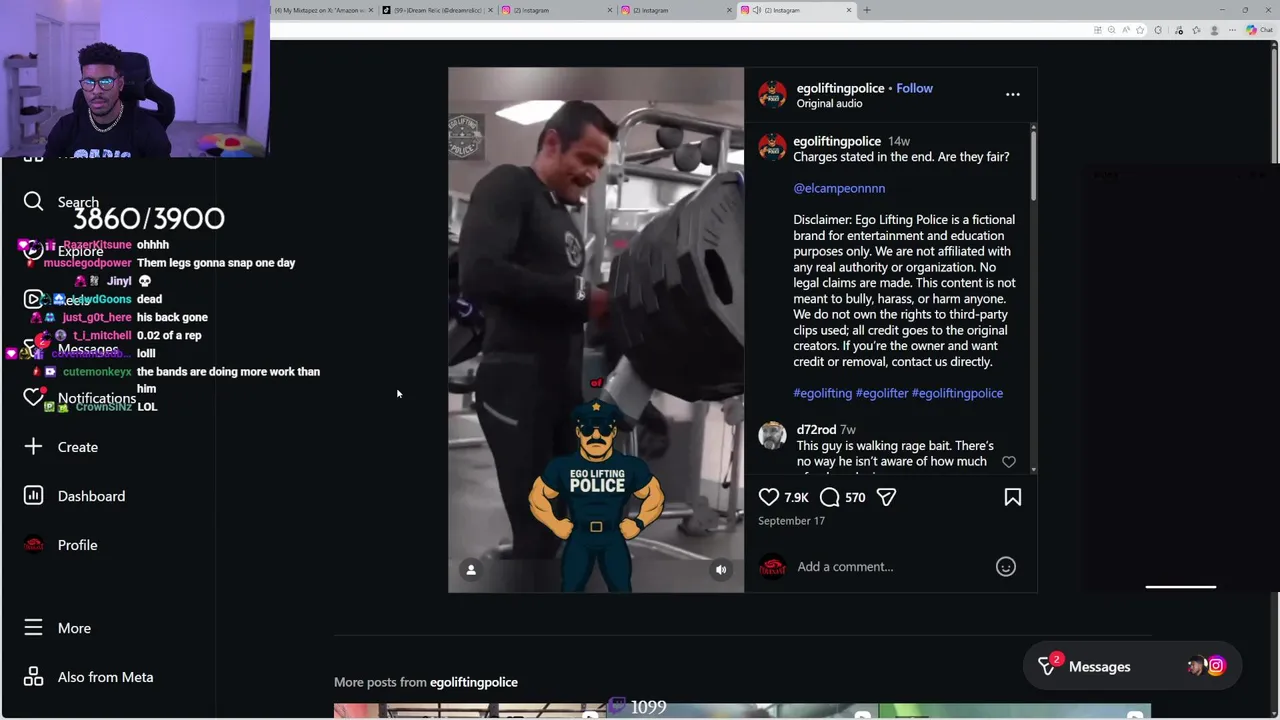The height and width of the screenshot is (720, 1280).
Task: Click the 570 comments count
Action: click(x=855, y=497)
